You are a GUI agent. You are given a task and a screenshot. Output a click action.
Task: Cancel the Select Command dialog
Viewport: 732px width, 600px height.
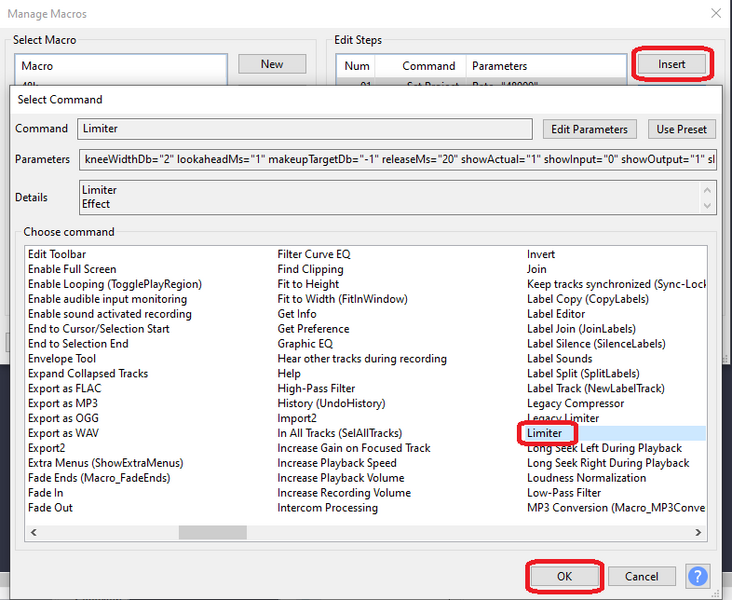point(641,576)
